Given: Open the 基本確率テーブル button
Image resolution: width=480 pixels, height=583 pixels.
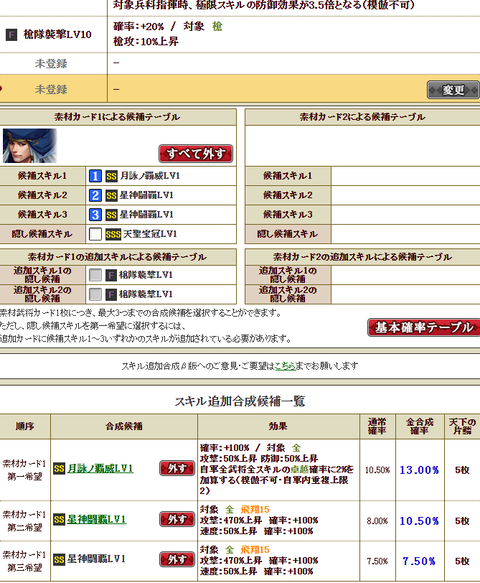Looking at the screenshot, I should 423,328.
